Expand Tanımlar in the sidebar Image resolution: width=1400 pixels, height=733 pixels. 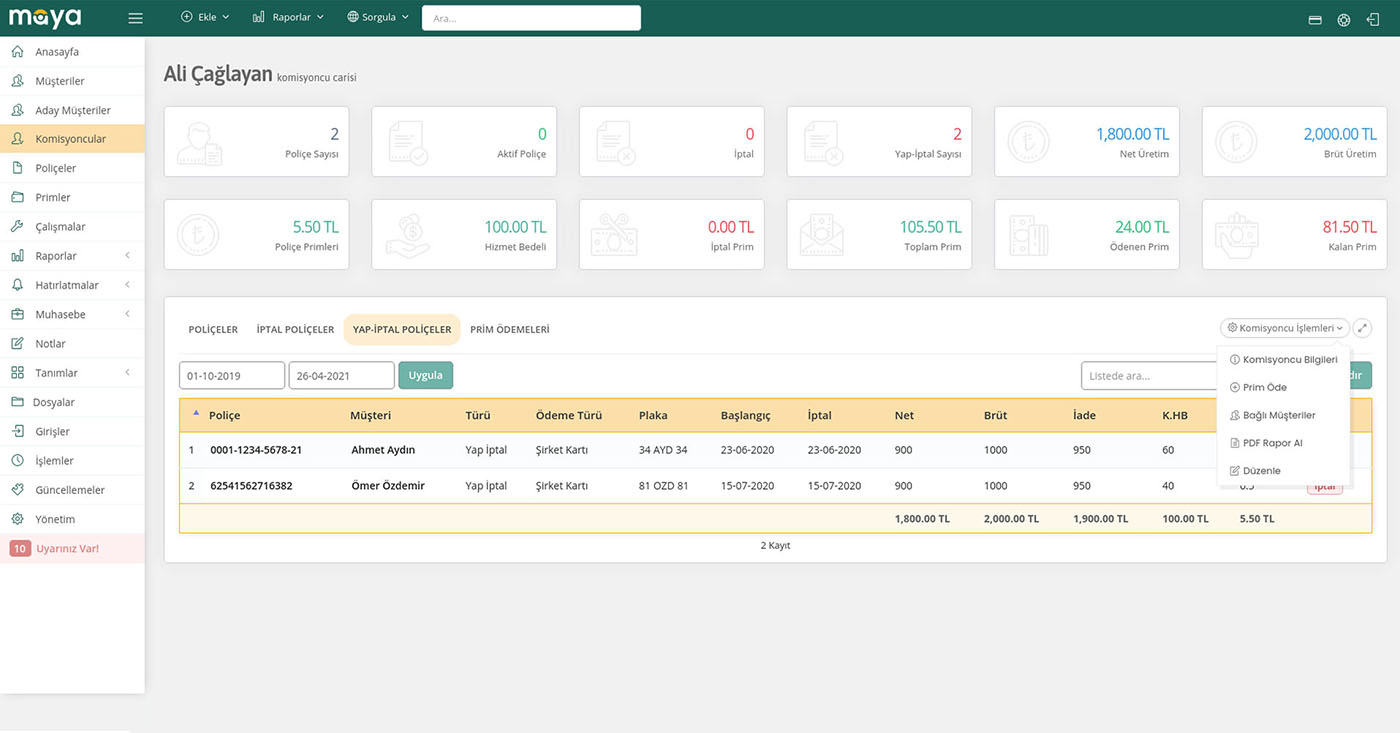click(x=72, y=373)
